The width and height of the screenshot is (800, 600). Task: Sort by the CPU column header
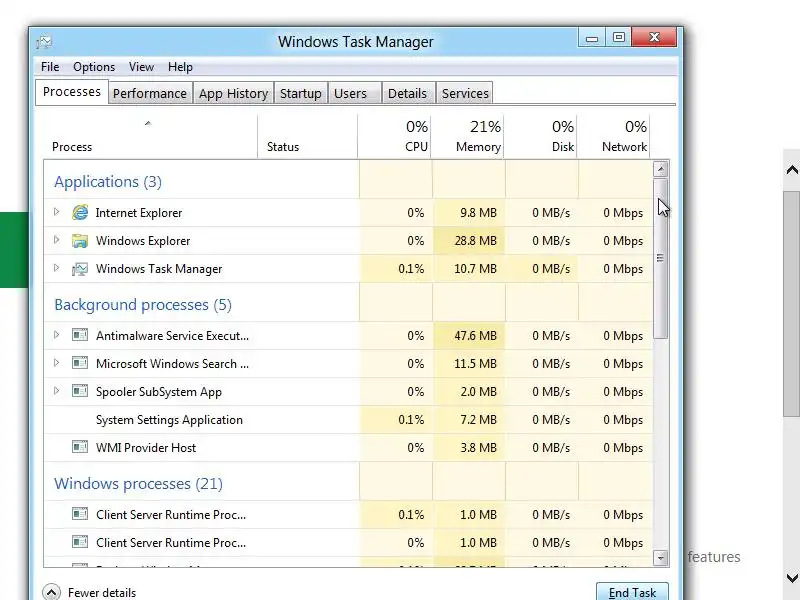394,137
